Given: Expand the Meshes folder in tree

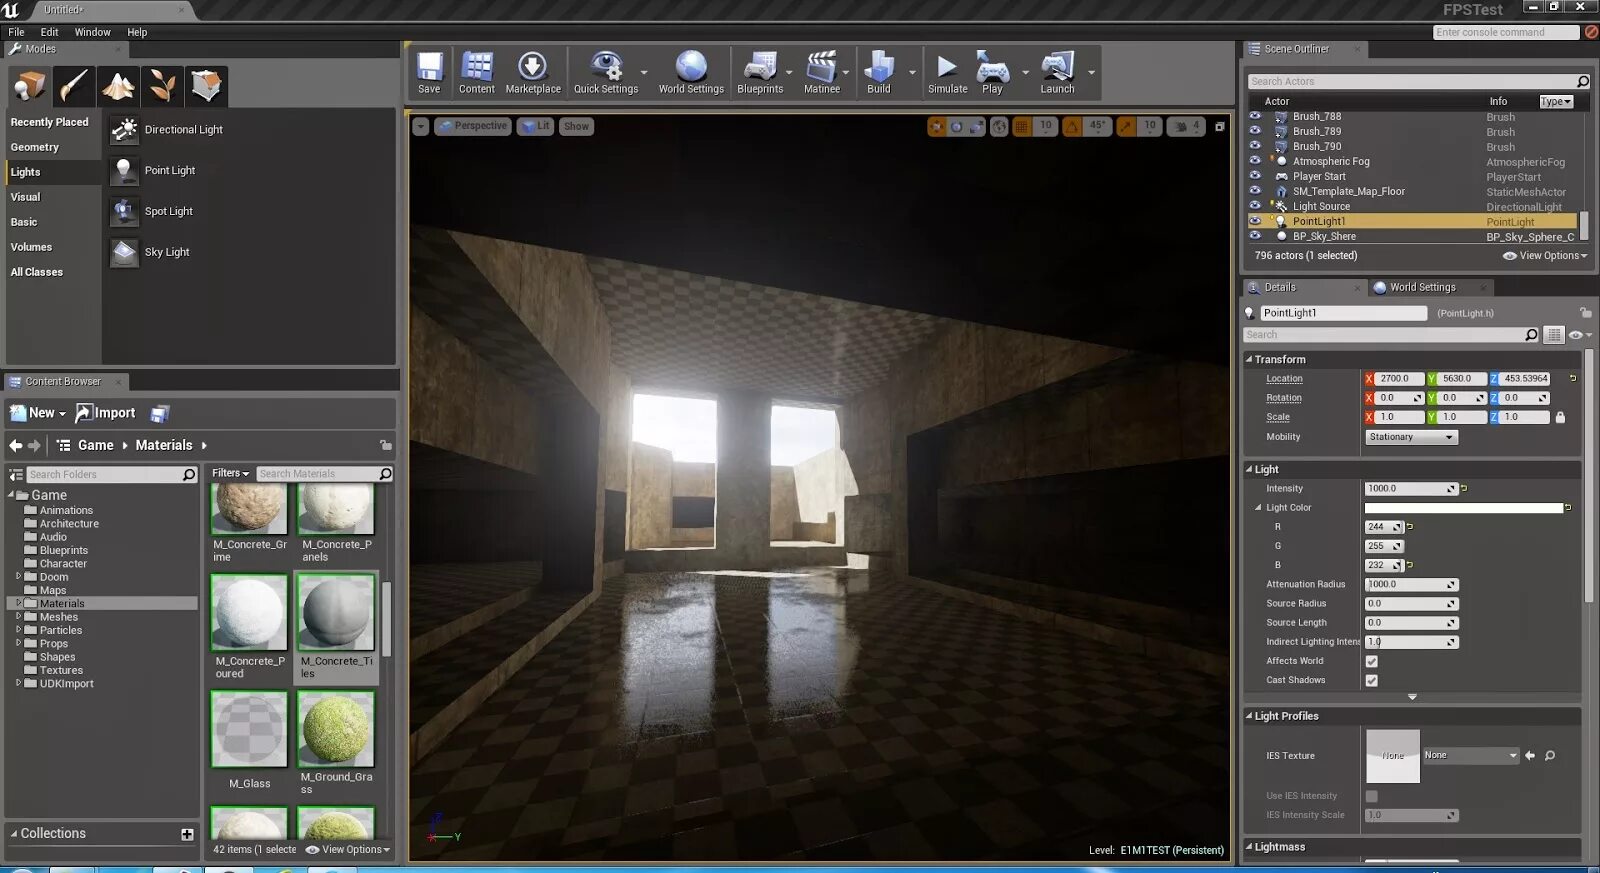Looking at the screenshot, I should (18, 617).
